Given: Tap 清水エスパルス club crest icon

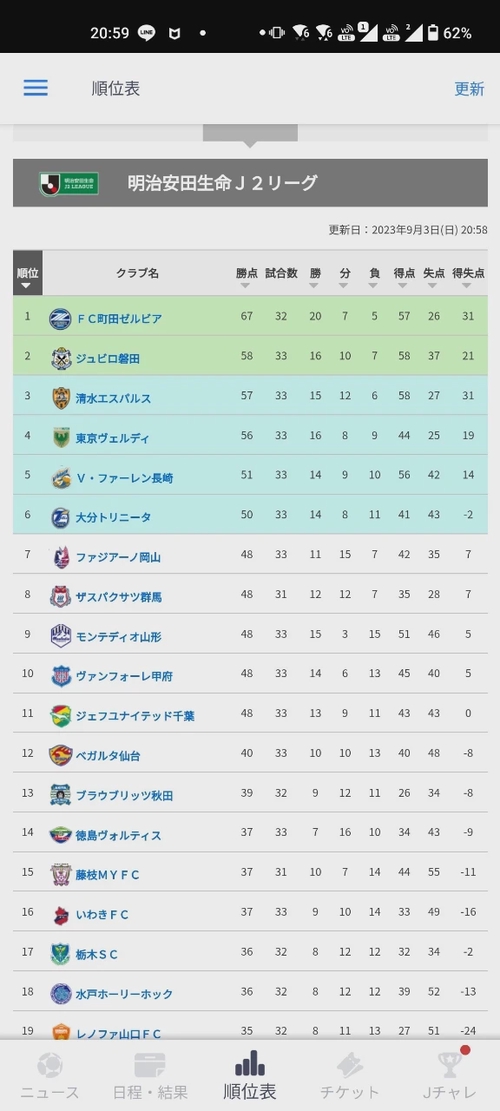Looking at the screenshot, I should pos(61,398).
